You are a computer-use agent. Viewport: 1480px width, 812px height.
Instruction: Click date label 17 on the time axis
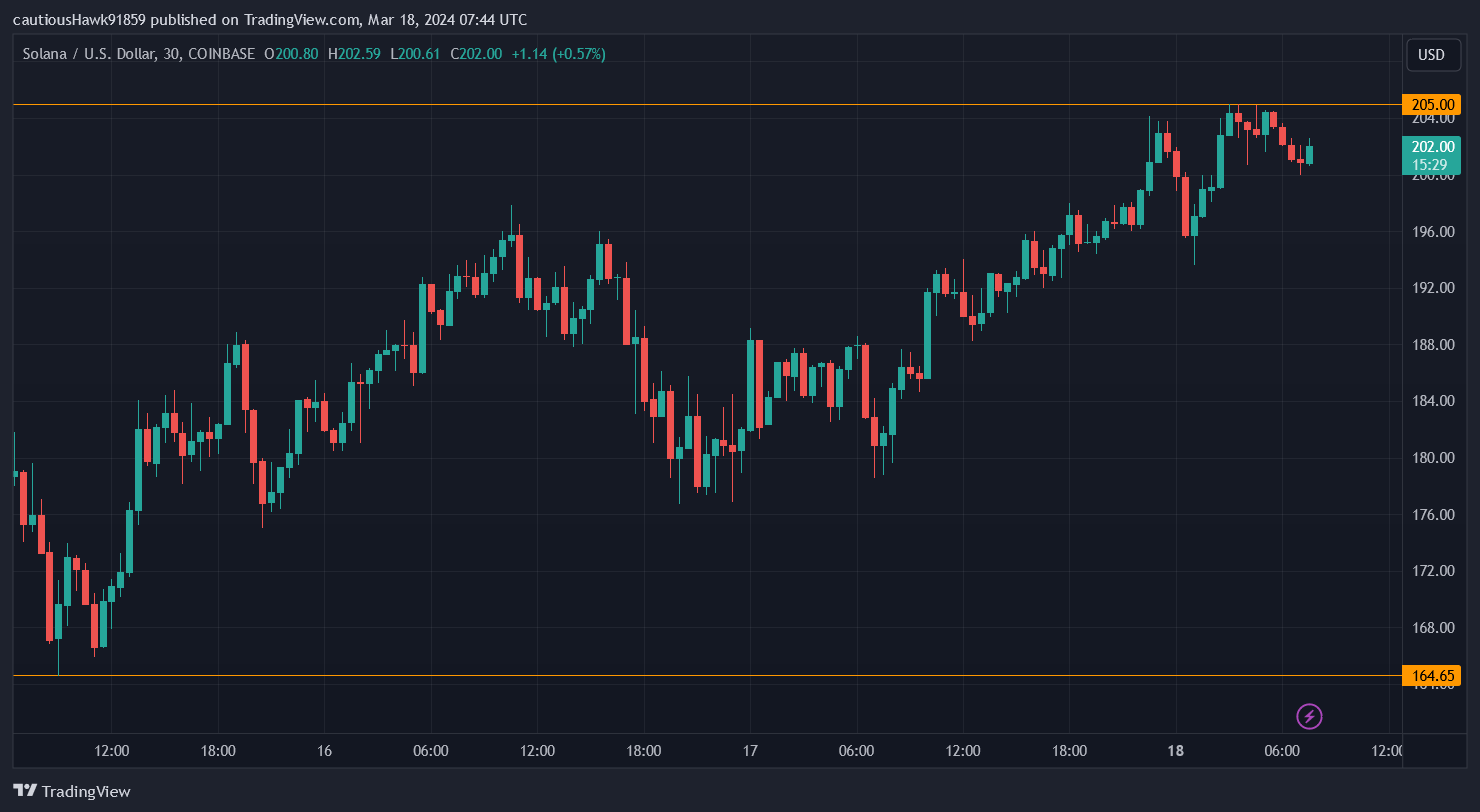click(750, 751)
